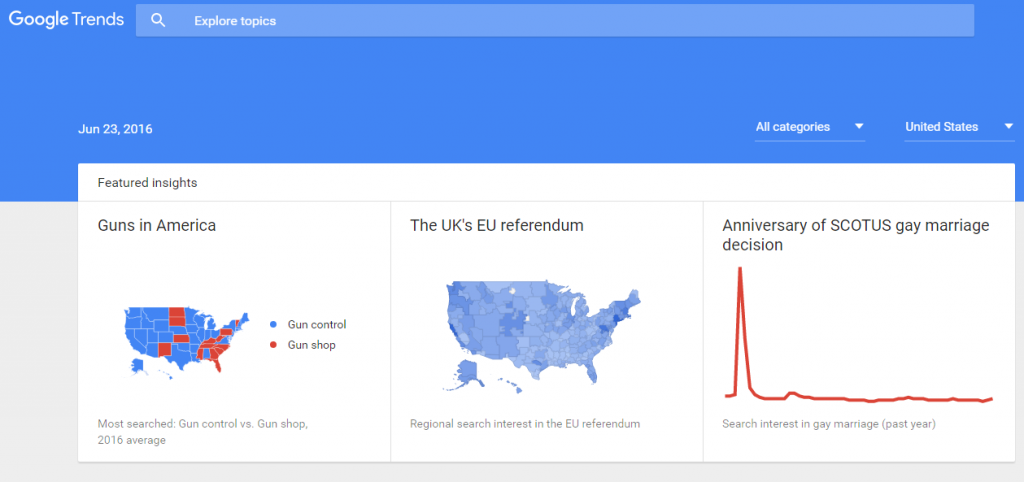Click the United States dropdown arrow

tap(1009, 127)
